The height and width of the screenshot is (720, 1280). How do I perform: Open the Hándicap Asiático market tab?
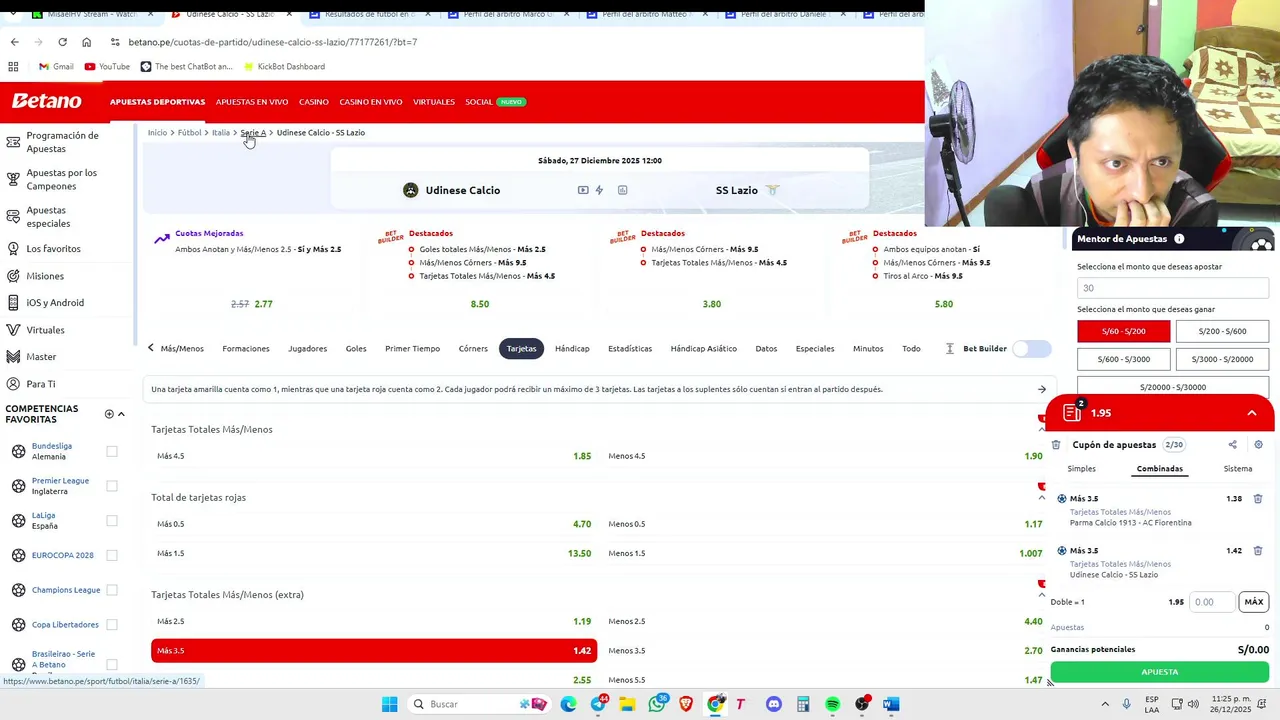pos(703,349)
